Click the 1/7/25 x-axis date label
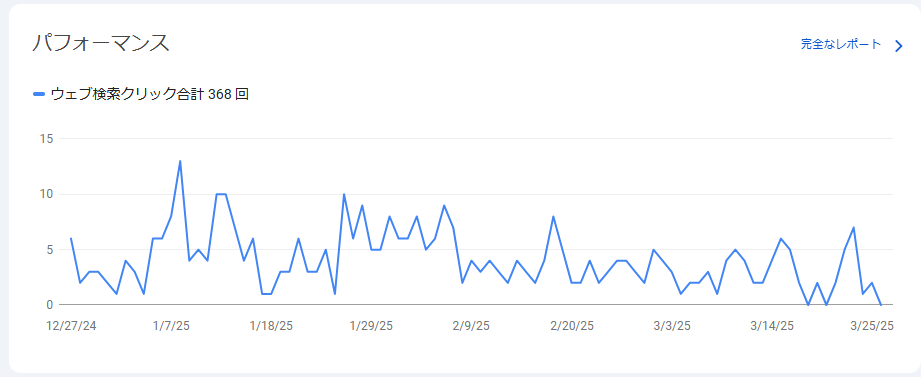921x377 pixels. tap(170, 326)
